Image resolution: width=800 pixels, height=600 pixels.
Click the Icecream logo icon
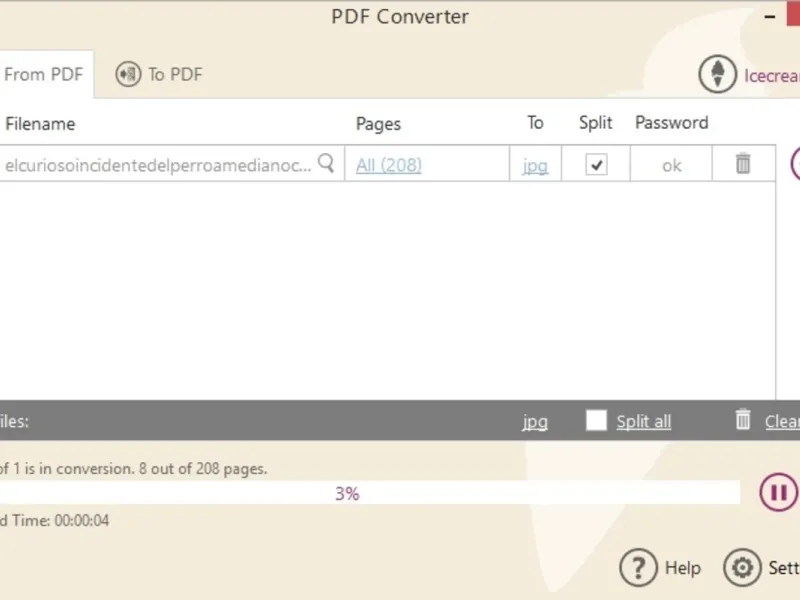(x=717, y=74)
